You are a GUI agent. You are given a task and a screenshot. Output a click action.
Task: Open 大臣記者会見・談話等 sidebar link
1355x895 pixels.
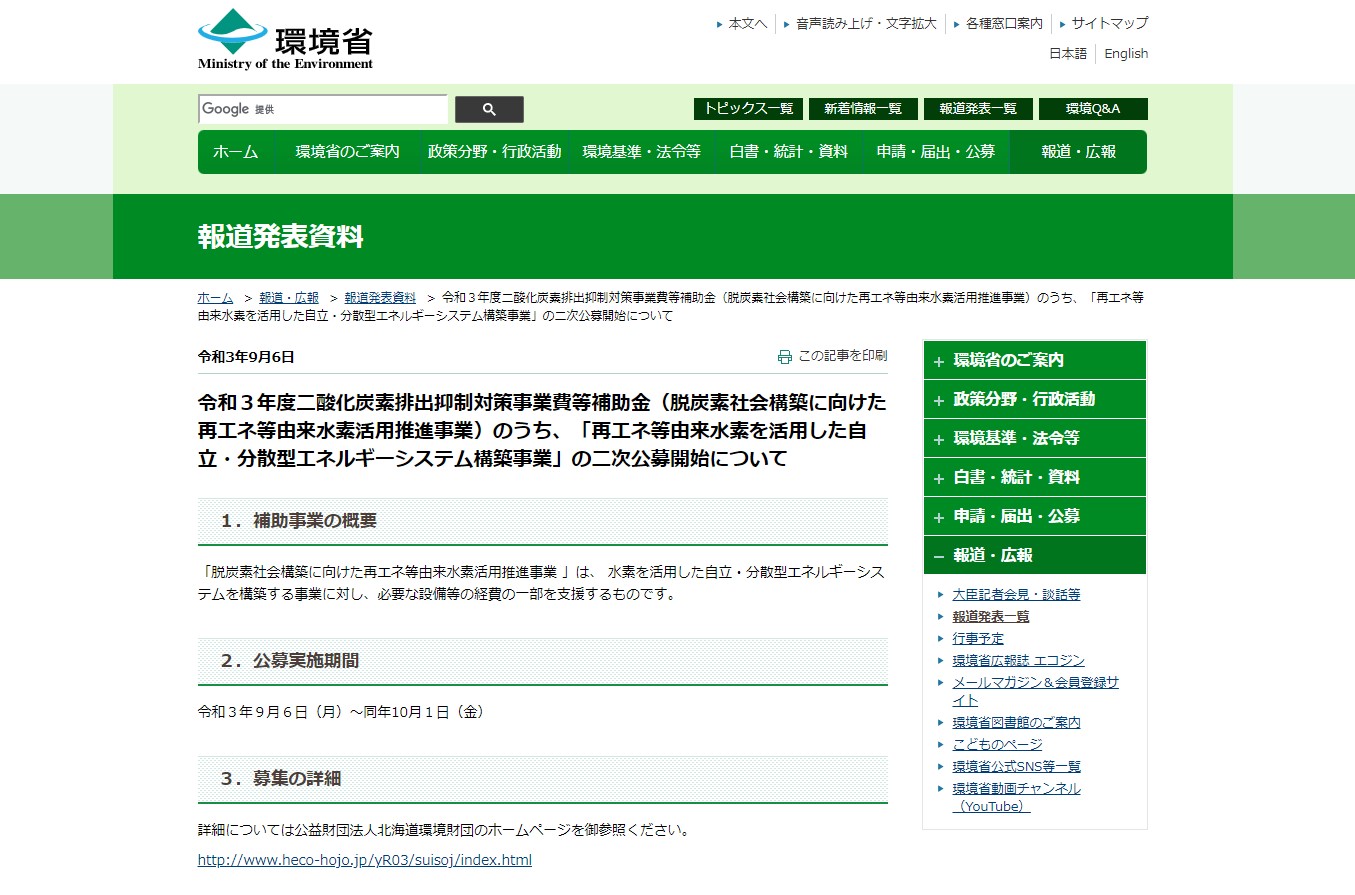click(1016, 594)
